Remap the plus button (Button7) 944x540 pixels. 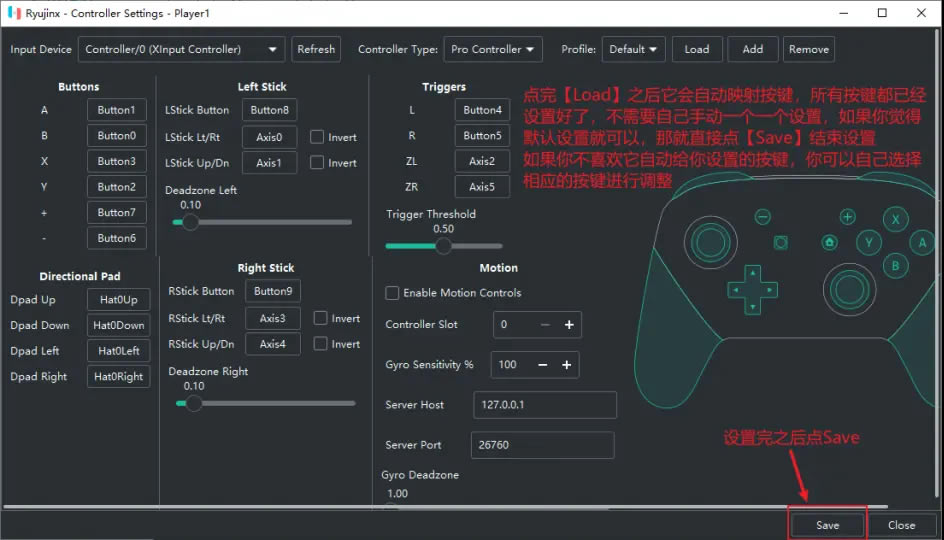117,213
